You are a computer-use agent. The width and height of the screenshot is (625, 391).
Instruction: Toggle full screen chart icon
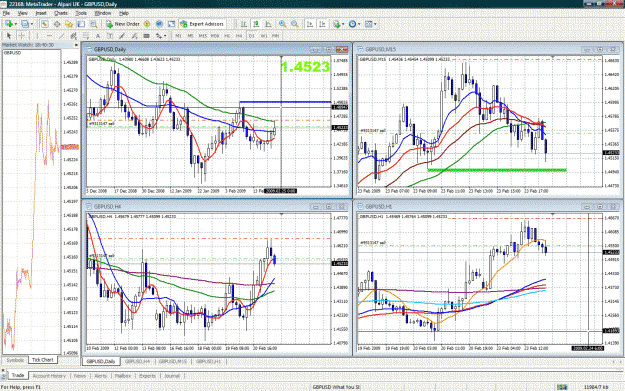(171, 24)
